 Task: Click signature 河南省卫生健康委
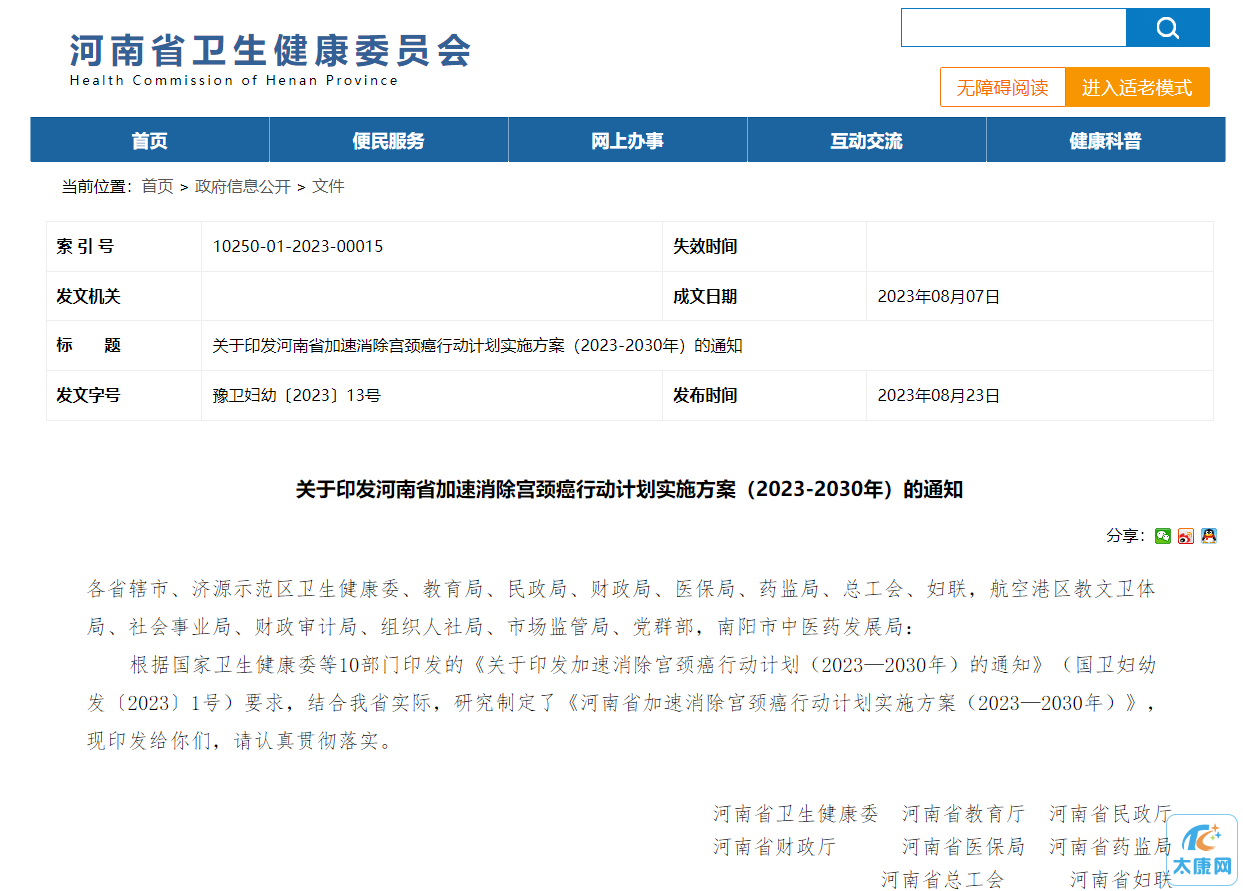[796, 814]
